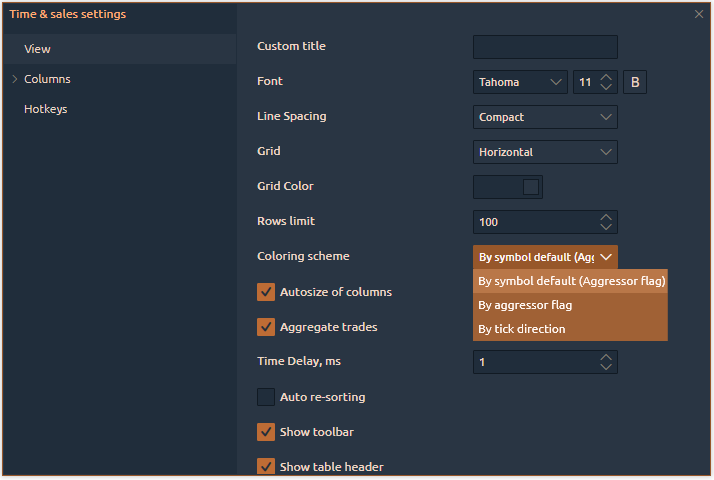714x480 pixels.
Task: Uncheck Show toolbar option
Action: [266, 432]
